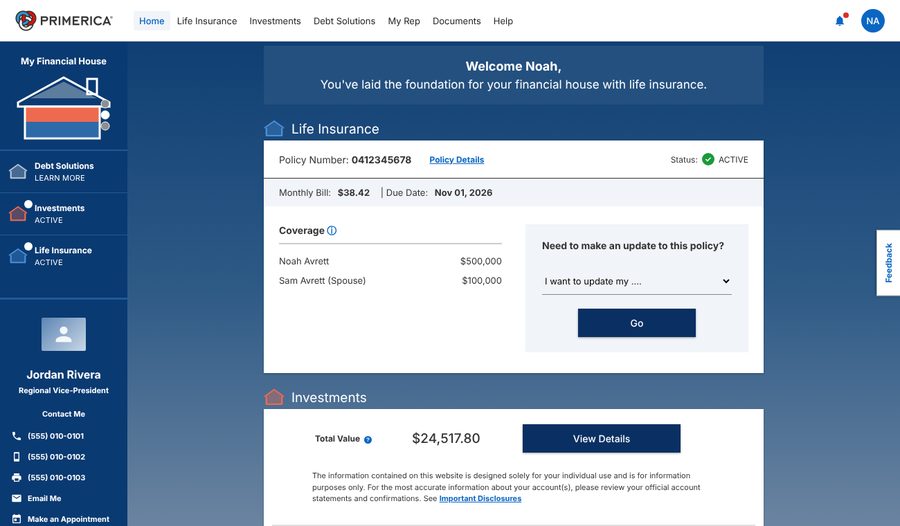Click the (555) 010-0102 mobile number
Screen dimensions: 900x526
point(56,457)
